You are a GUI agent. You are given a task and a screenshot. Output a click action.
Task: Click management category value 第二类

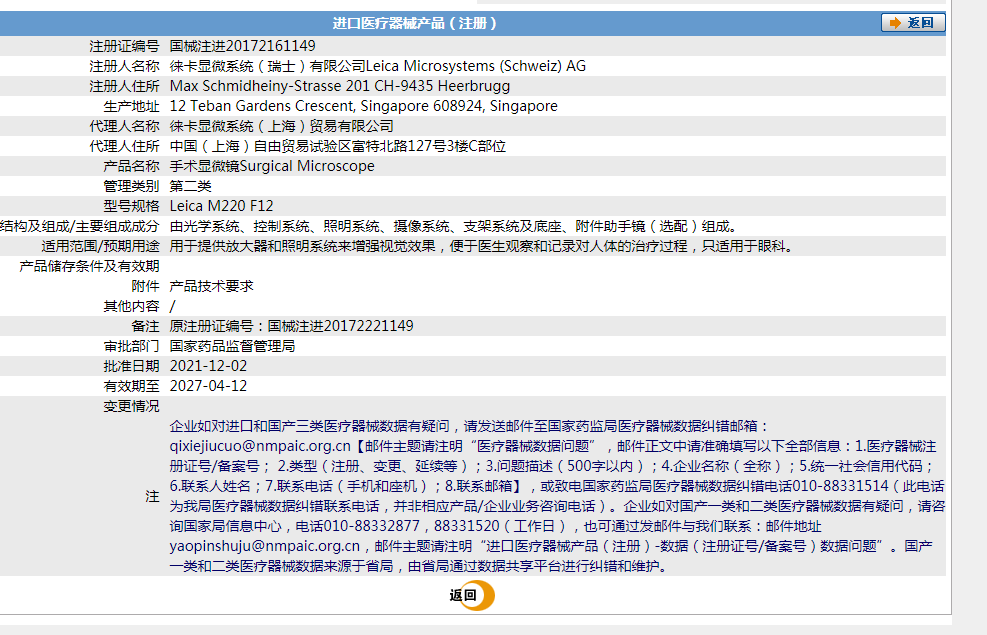point(191,186)
